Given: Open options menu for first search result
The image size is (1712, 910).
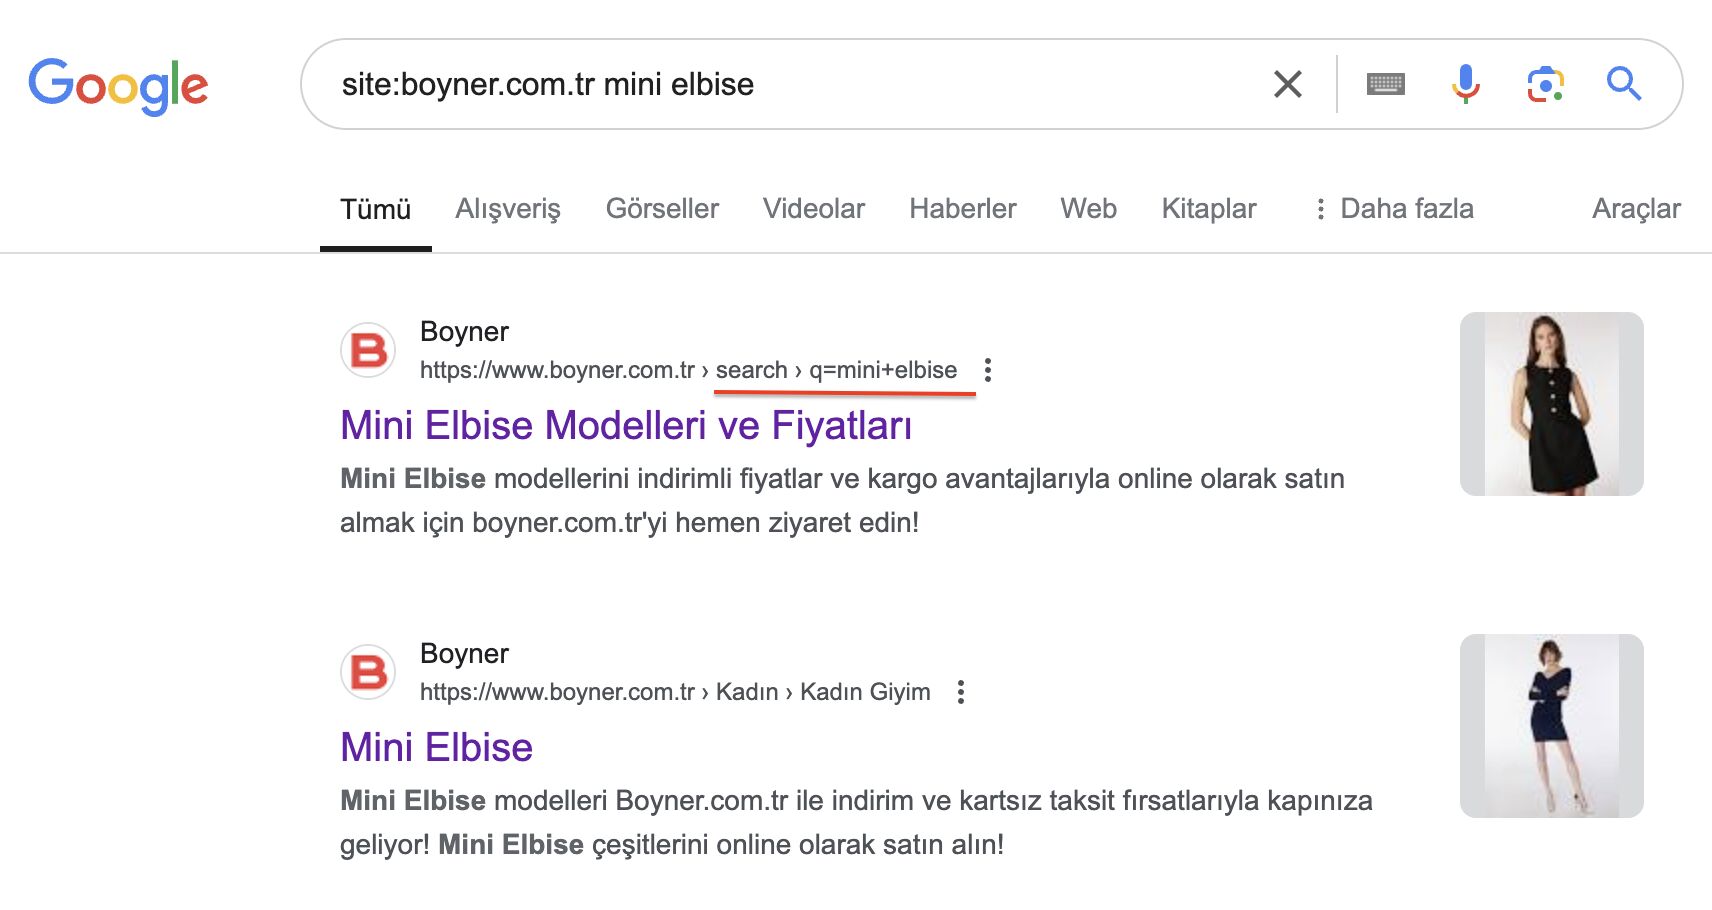Looking at the screenshot, I should click(x=988, y=370).
